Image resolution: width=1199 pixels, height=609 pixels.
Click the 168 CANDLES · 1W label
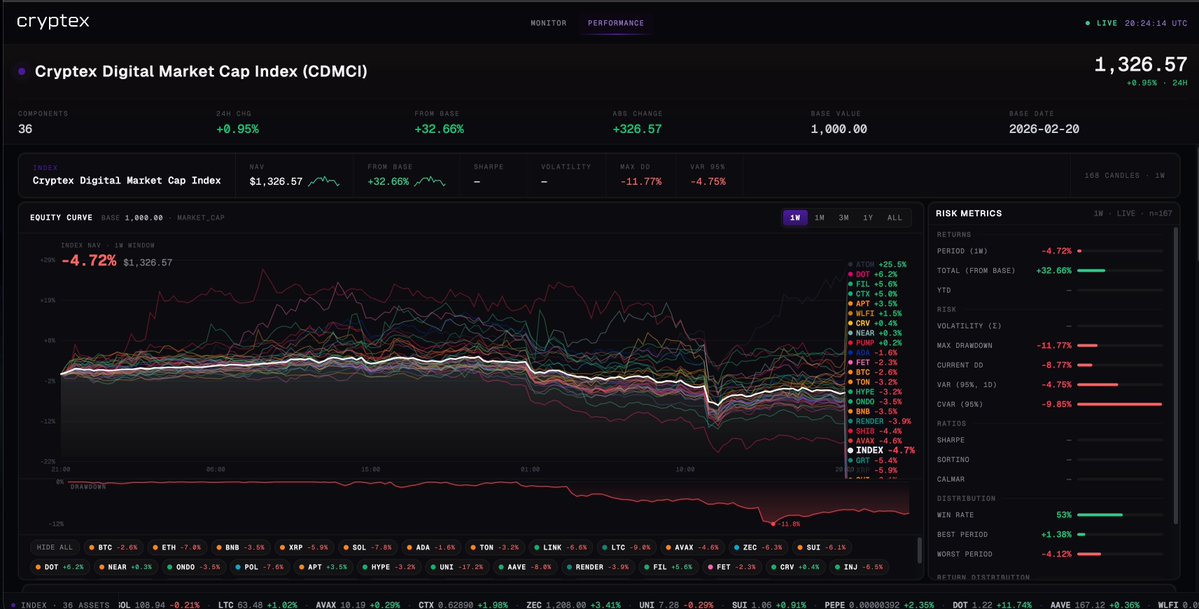(x=1124, y=176)
